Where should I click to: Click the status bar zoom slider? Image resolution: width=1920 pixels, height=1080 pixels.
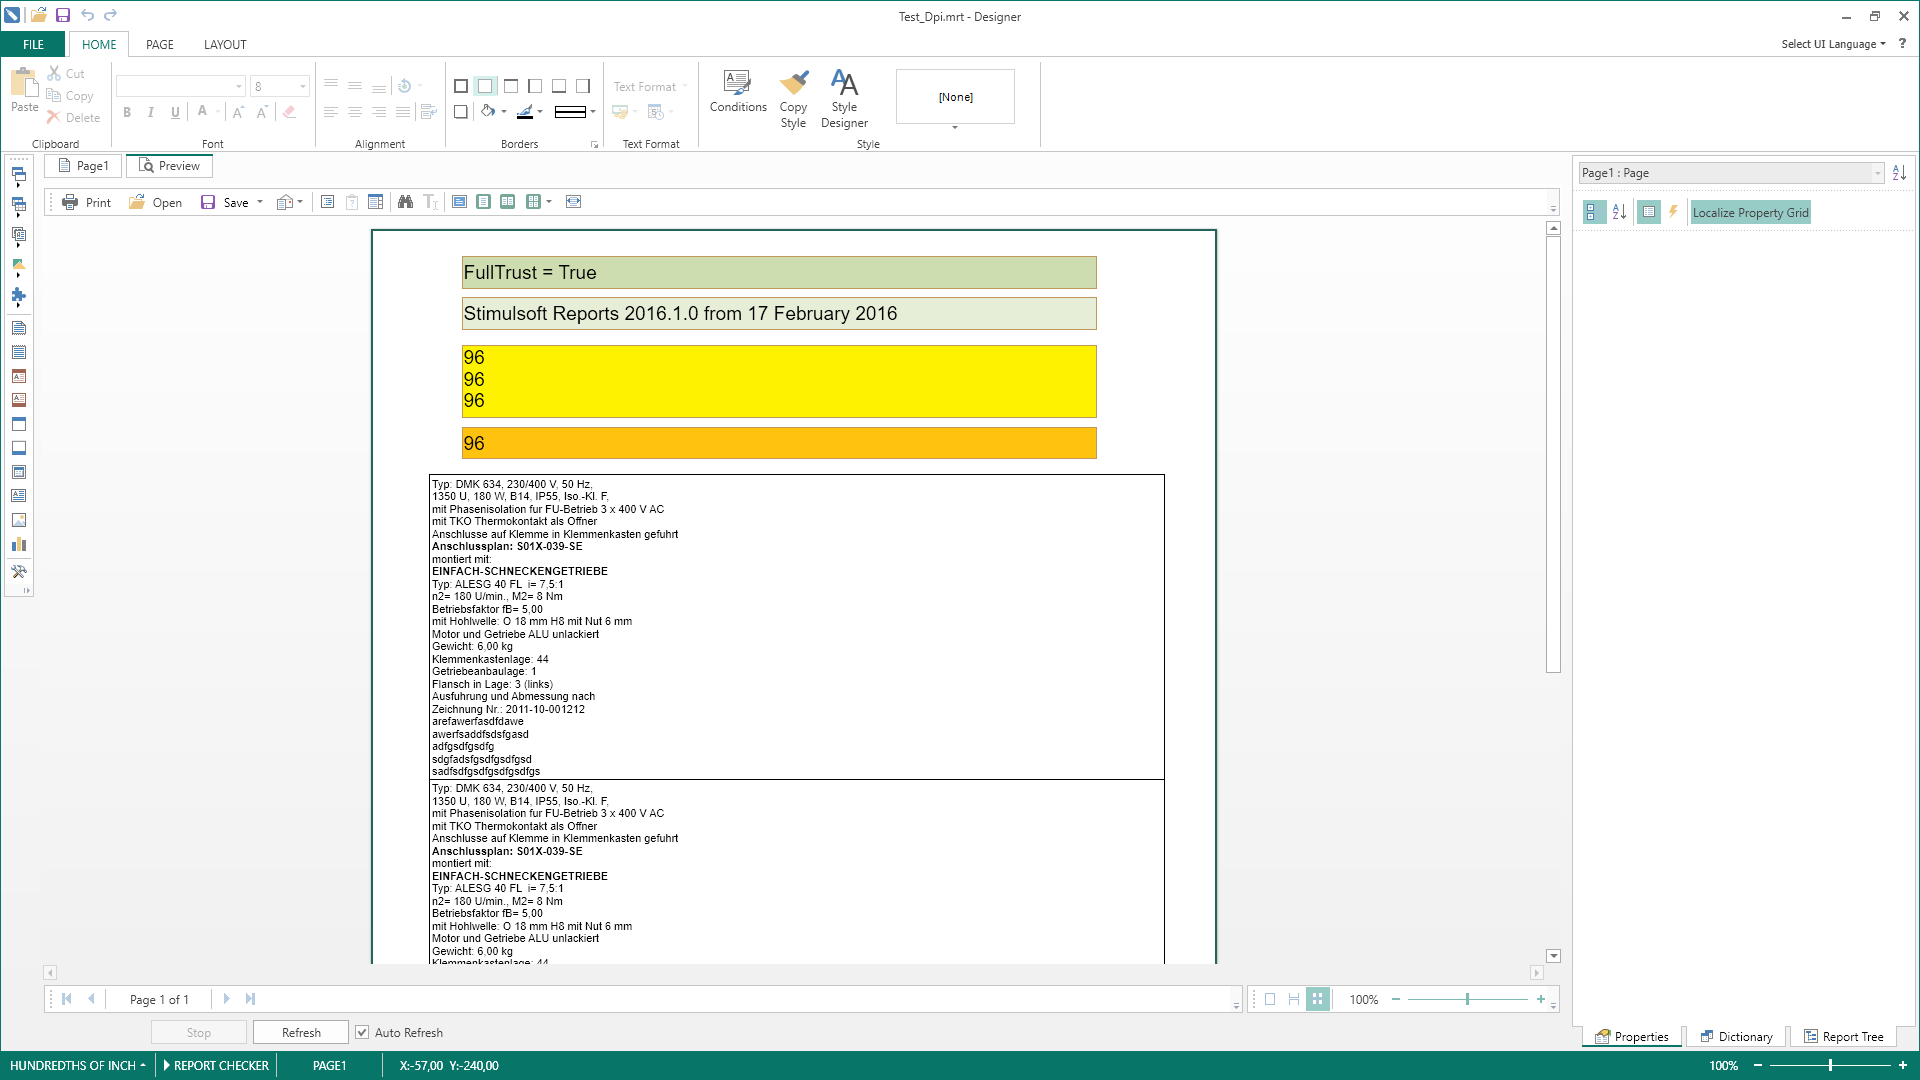click(1830, 1066)
